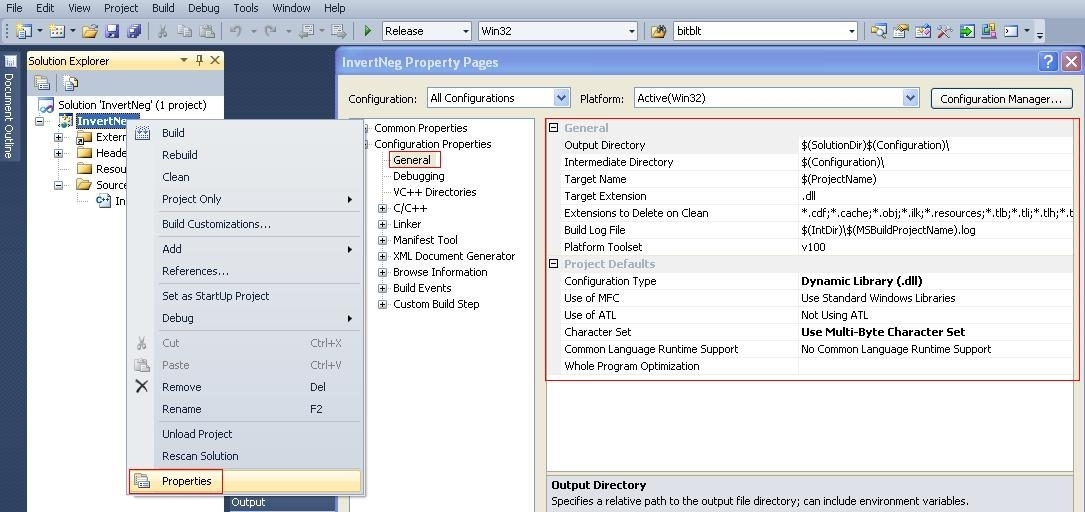Click the Paste clipboard toolbar icon
This screenshot has height=512, width=1085.
[207, 31]
